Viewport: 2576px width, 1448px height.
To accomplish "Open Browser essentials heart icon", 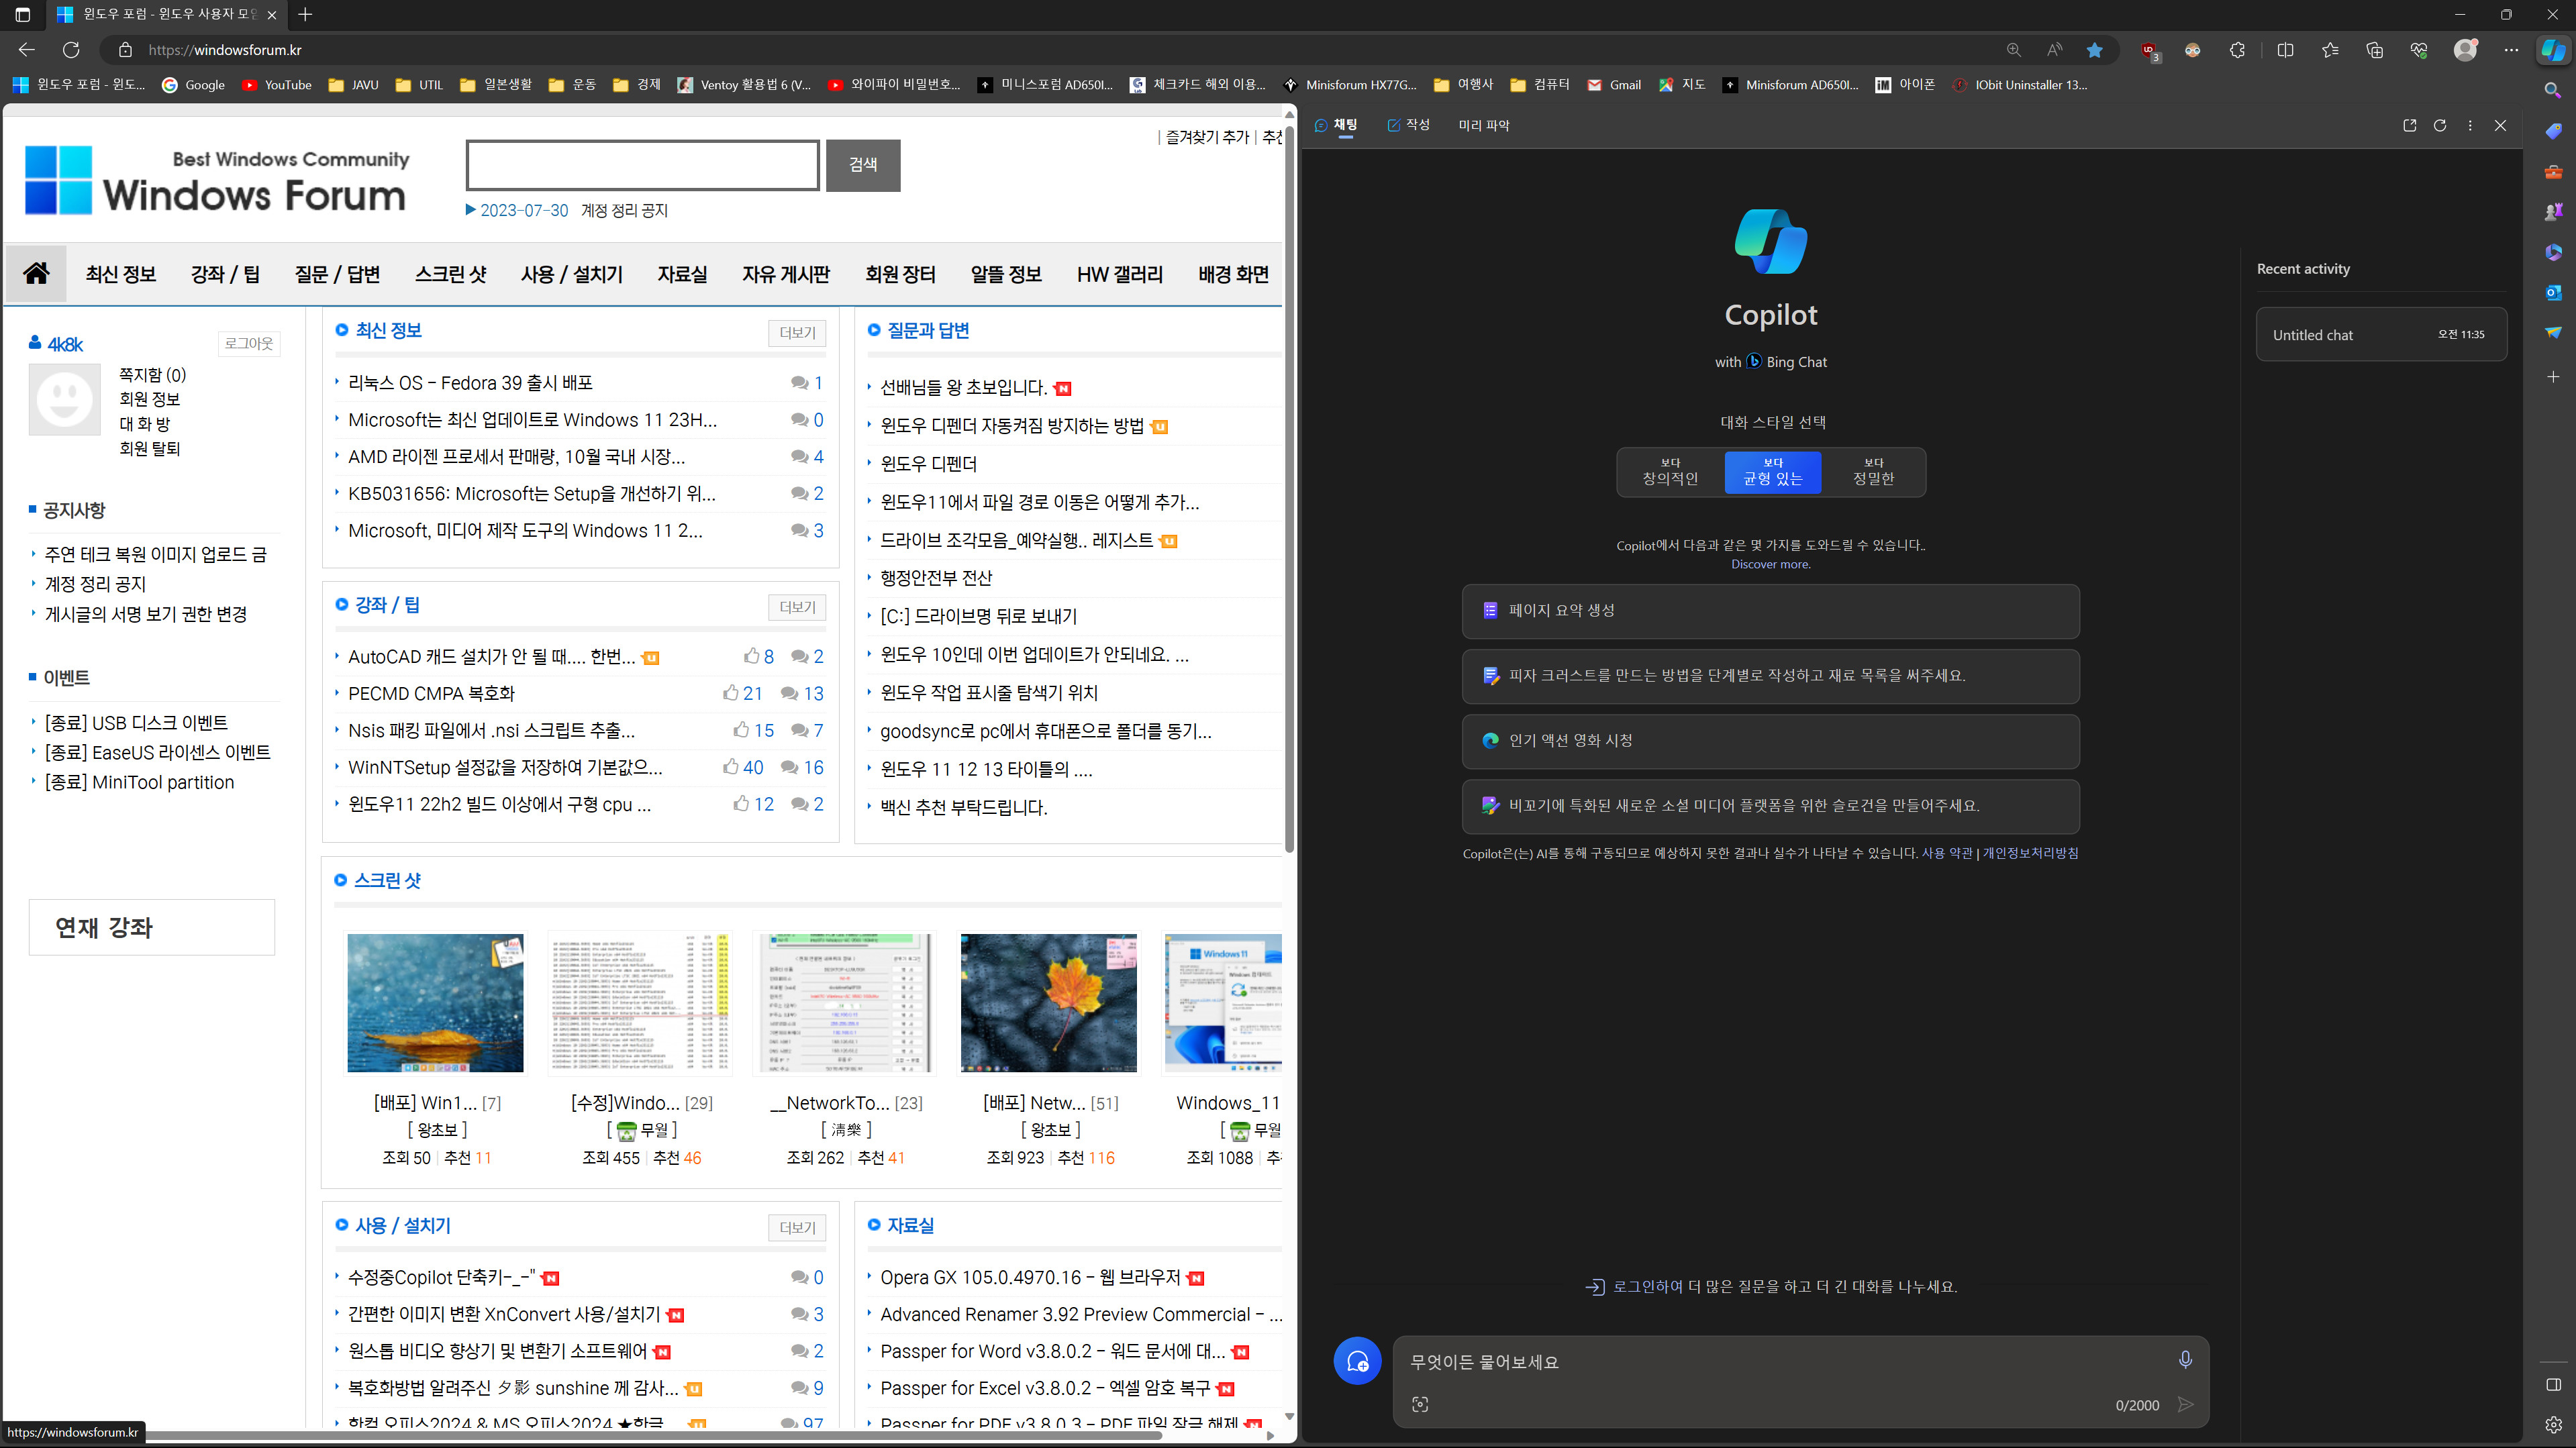I will 2419,50.
